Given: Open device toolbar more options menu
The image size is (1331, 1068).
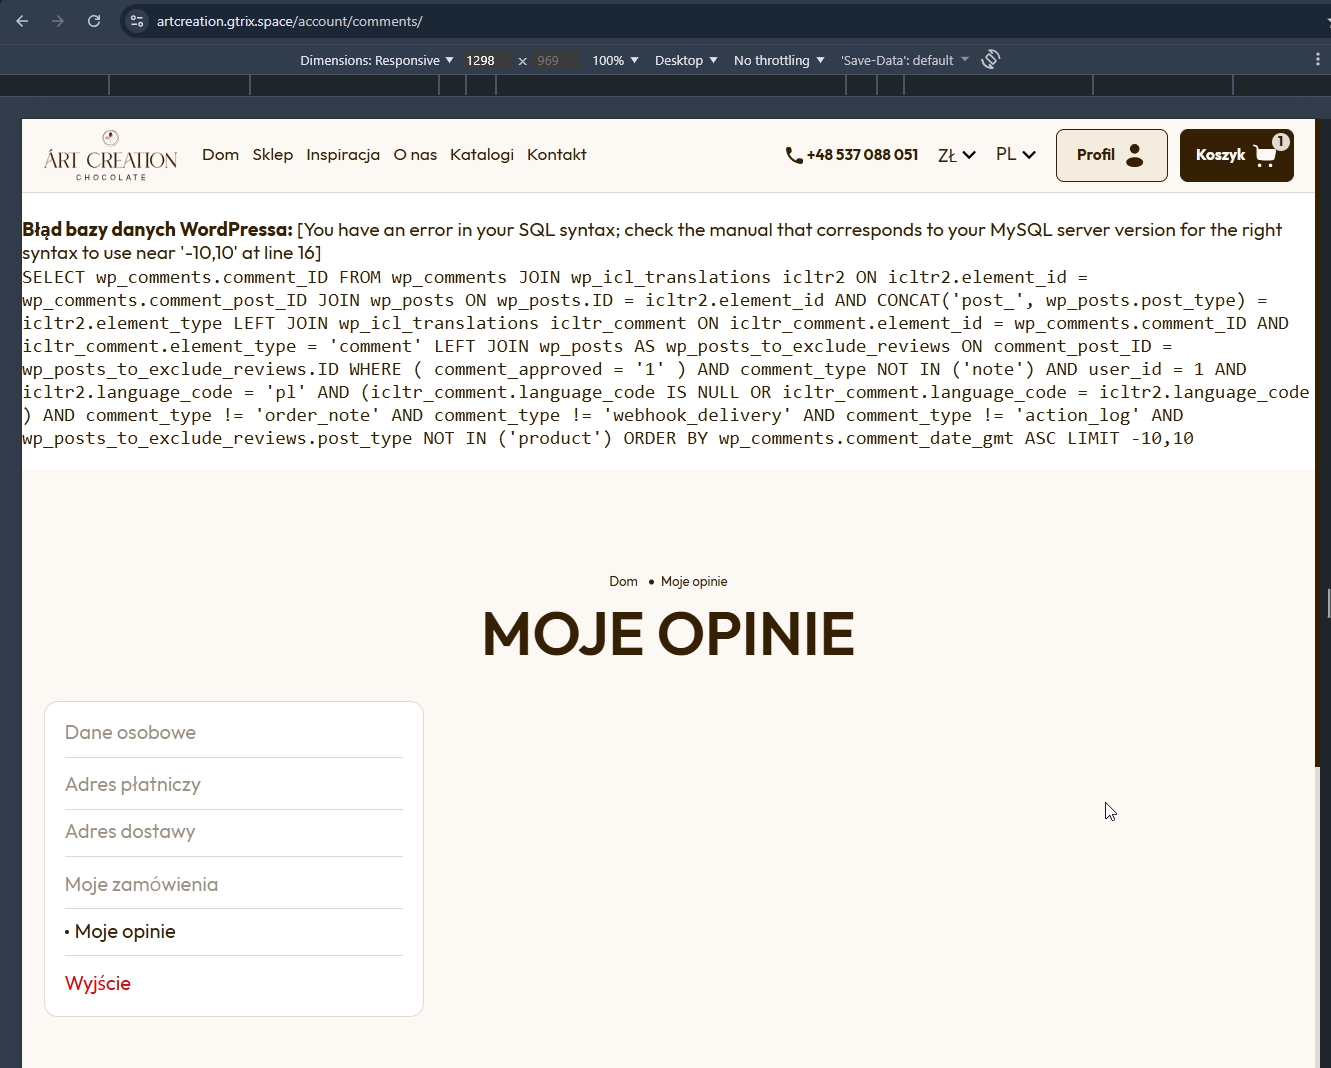Looking at the screenshot, I should coord(1318,60).
